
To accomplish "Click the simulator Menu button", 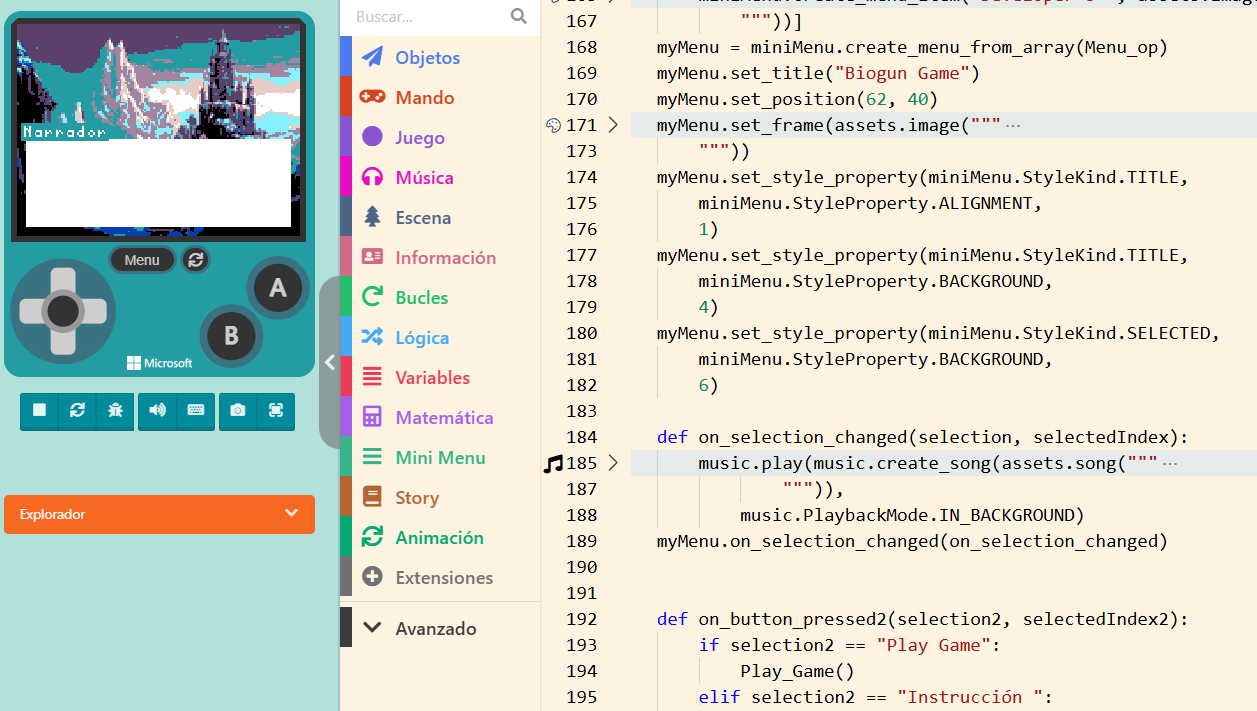I will pos(142,260).
